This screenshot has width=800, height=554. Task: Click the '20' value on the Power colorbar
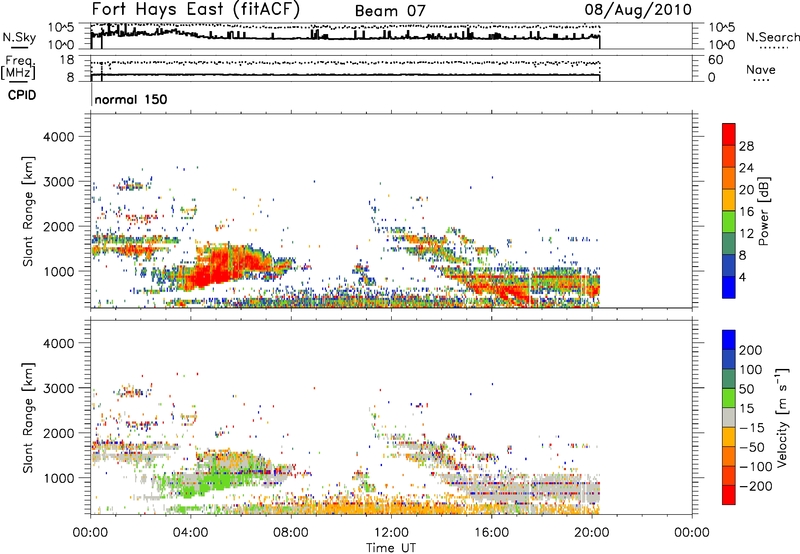746,190
